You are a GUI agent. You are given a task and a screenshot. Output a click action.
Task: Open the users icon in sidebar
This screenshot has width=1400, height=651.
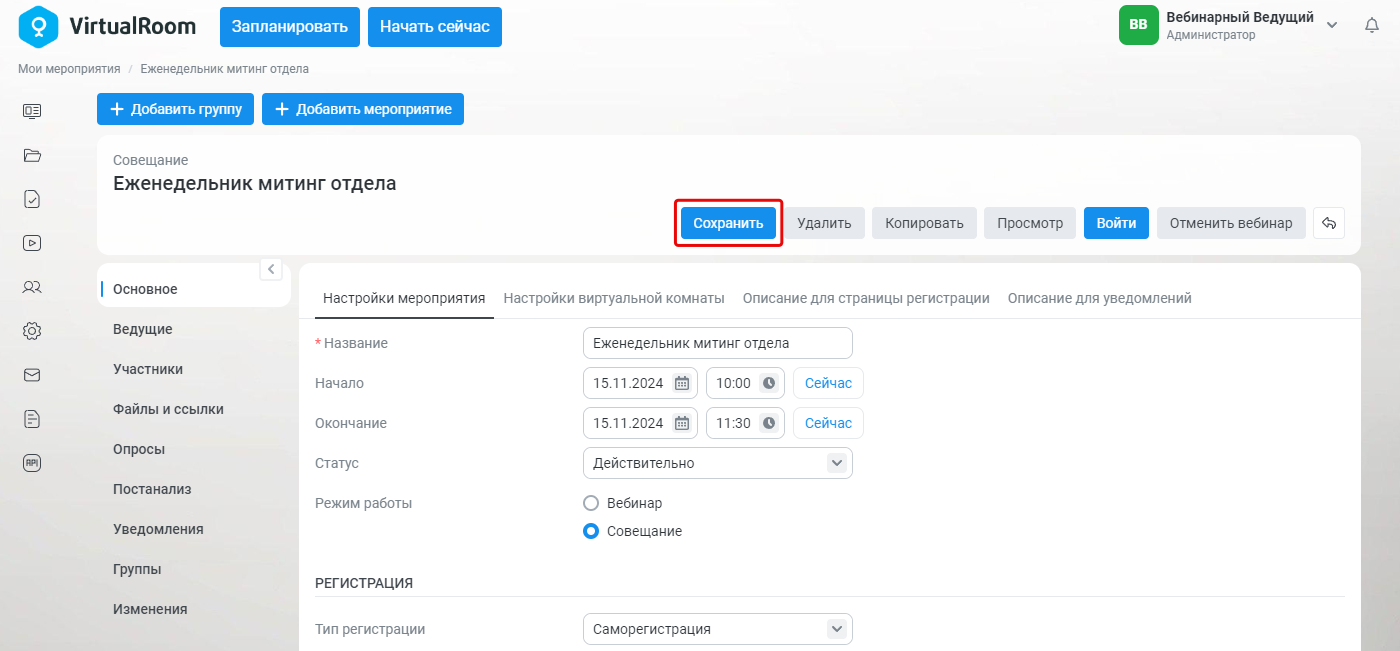[32, 287]
